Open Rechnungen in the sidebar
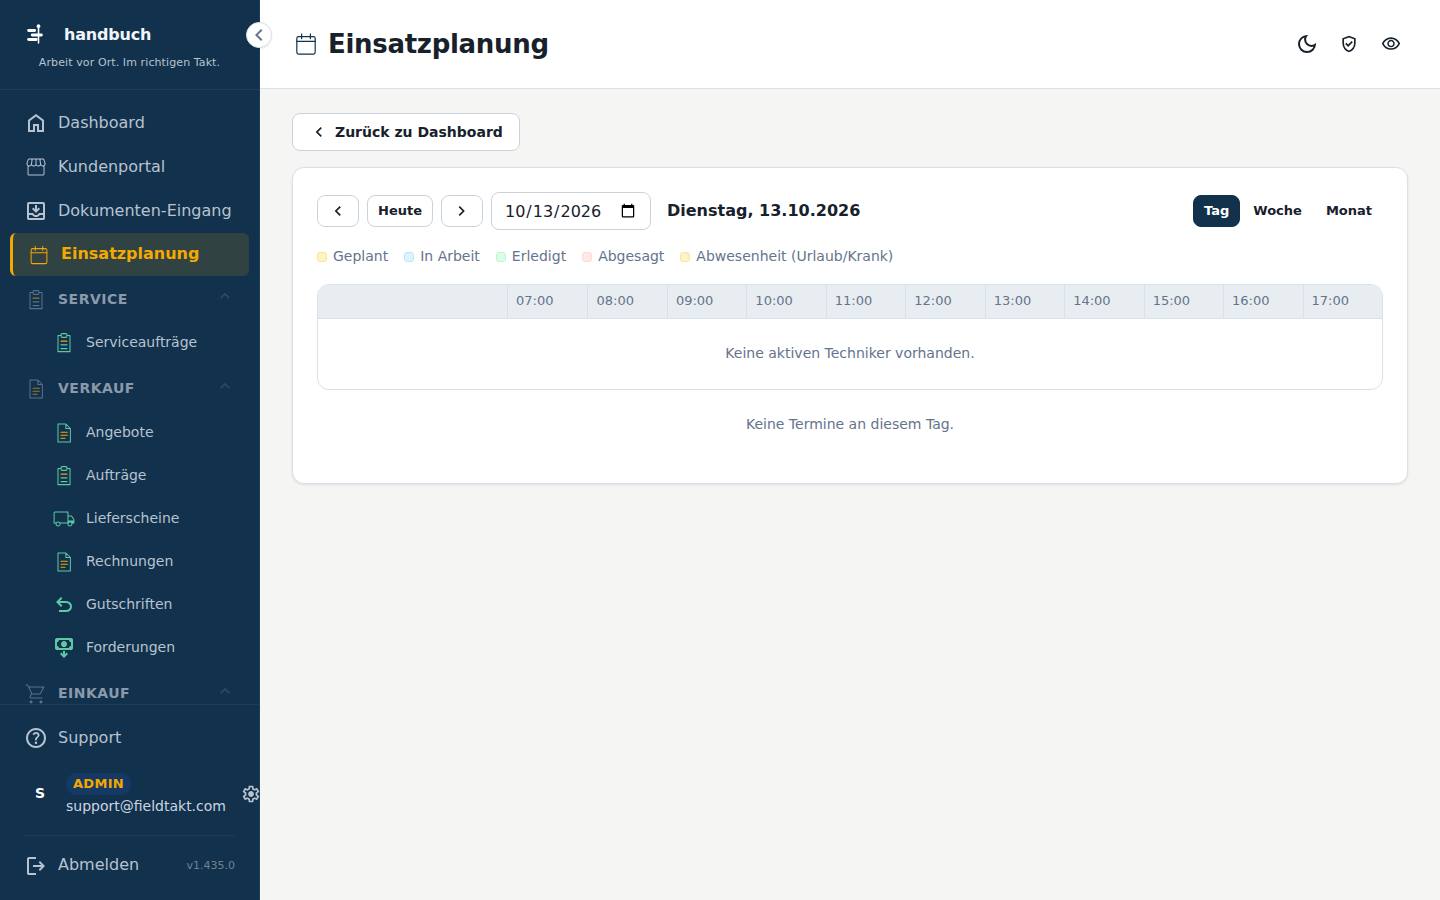1440x900 pixels. (143, 561)
